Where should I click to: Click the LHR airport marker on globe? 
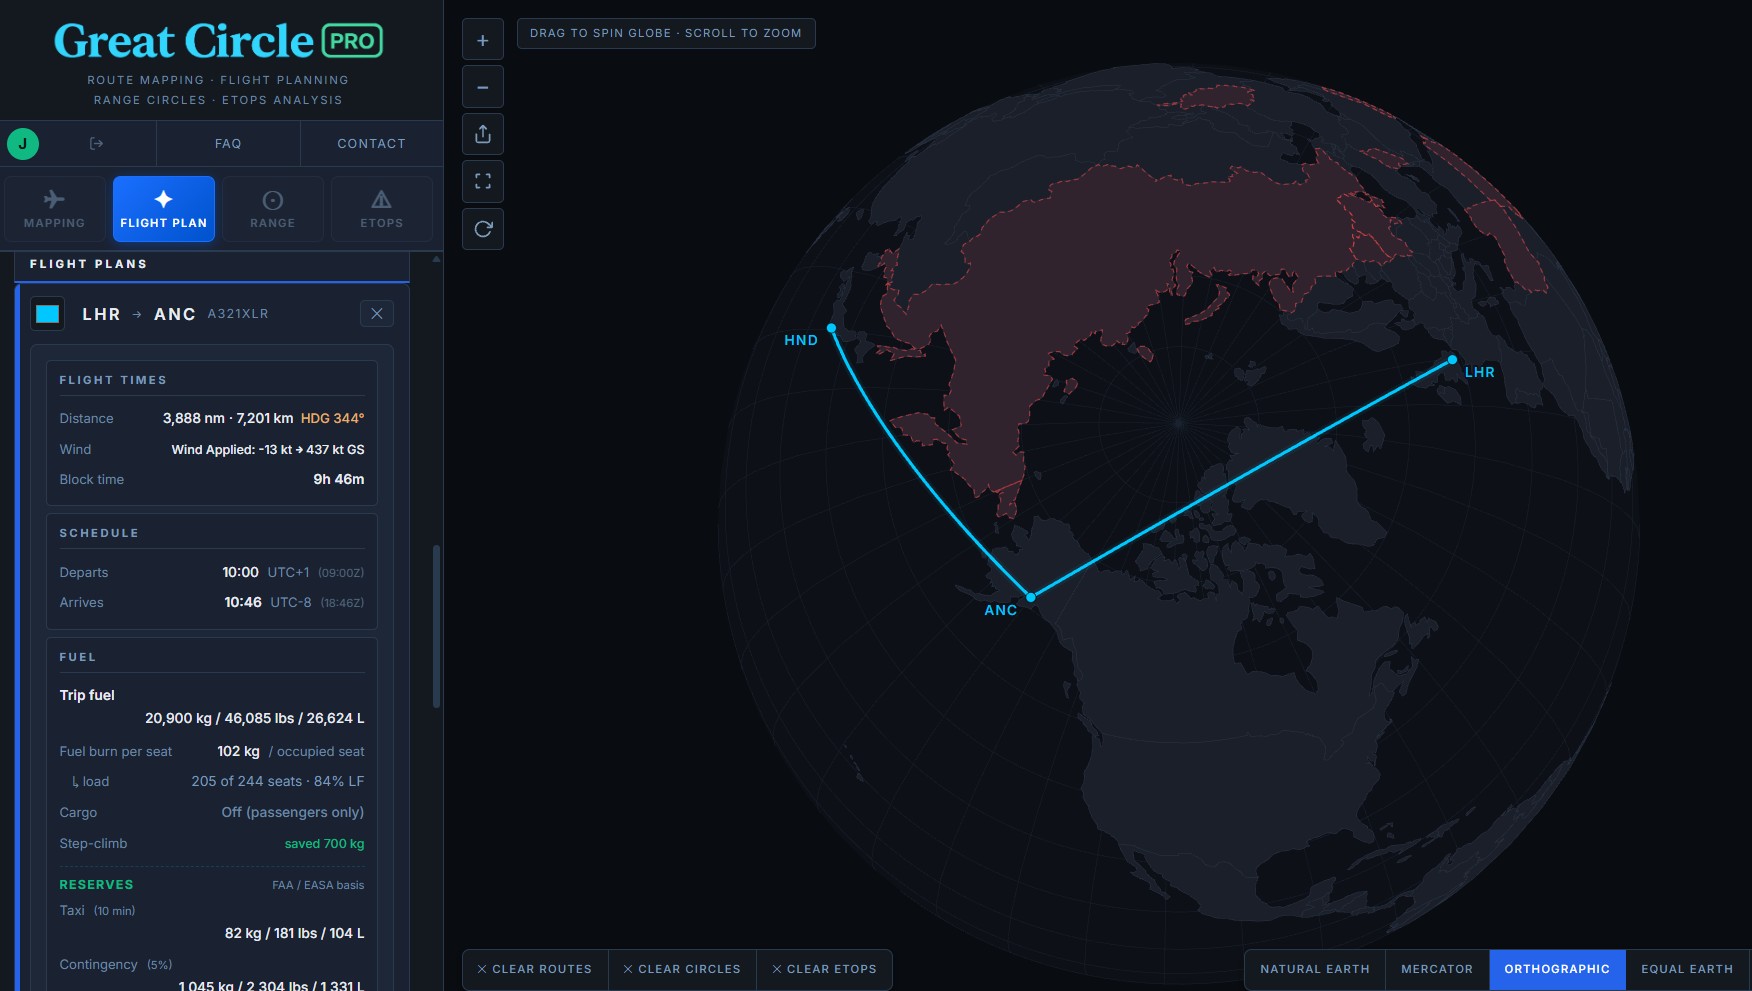1452,360
